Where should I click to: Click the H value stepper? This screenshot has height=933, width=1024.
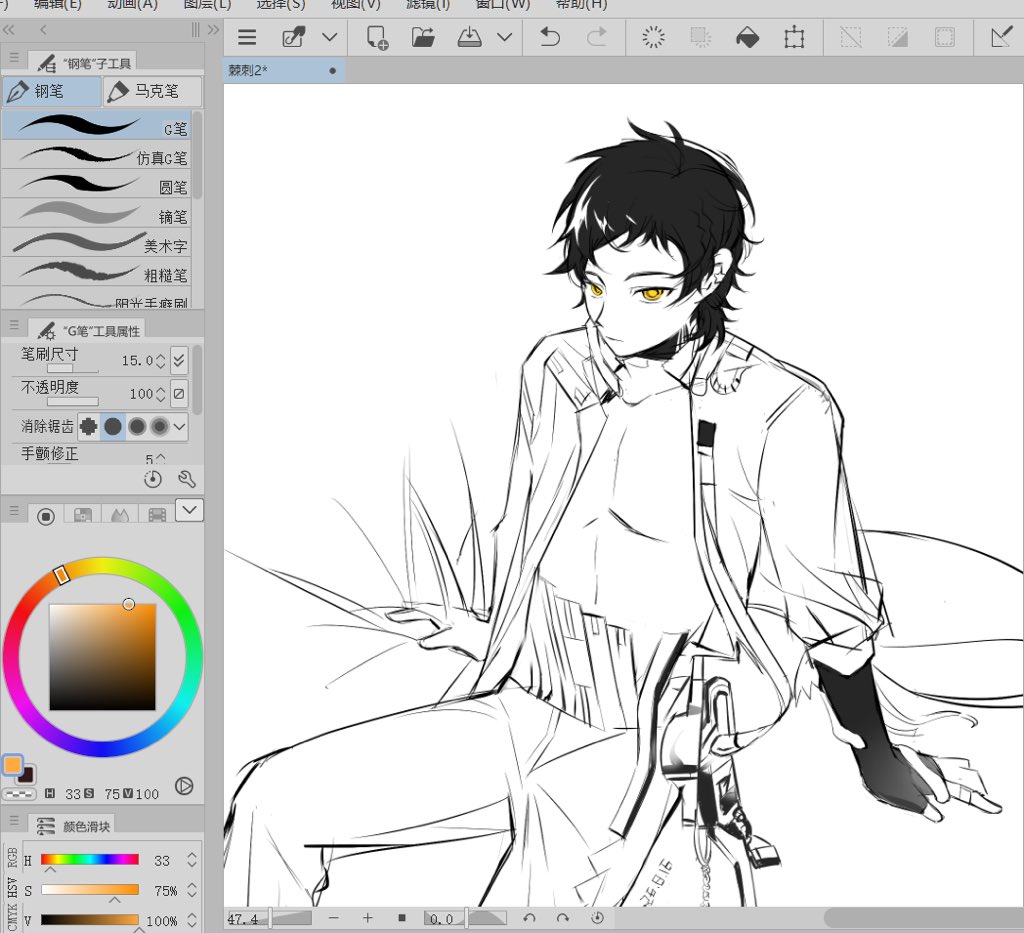tap(191, 859)
